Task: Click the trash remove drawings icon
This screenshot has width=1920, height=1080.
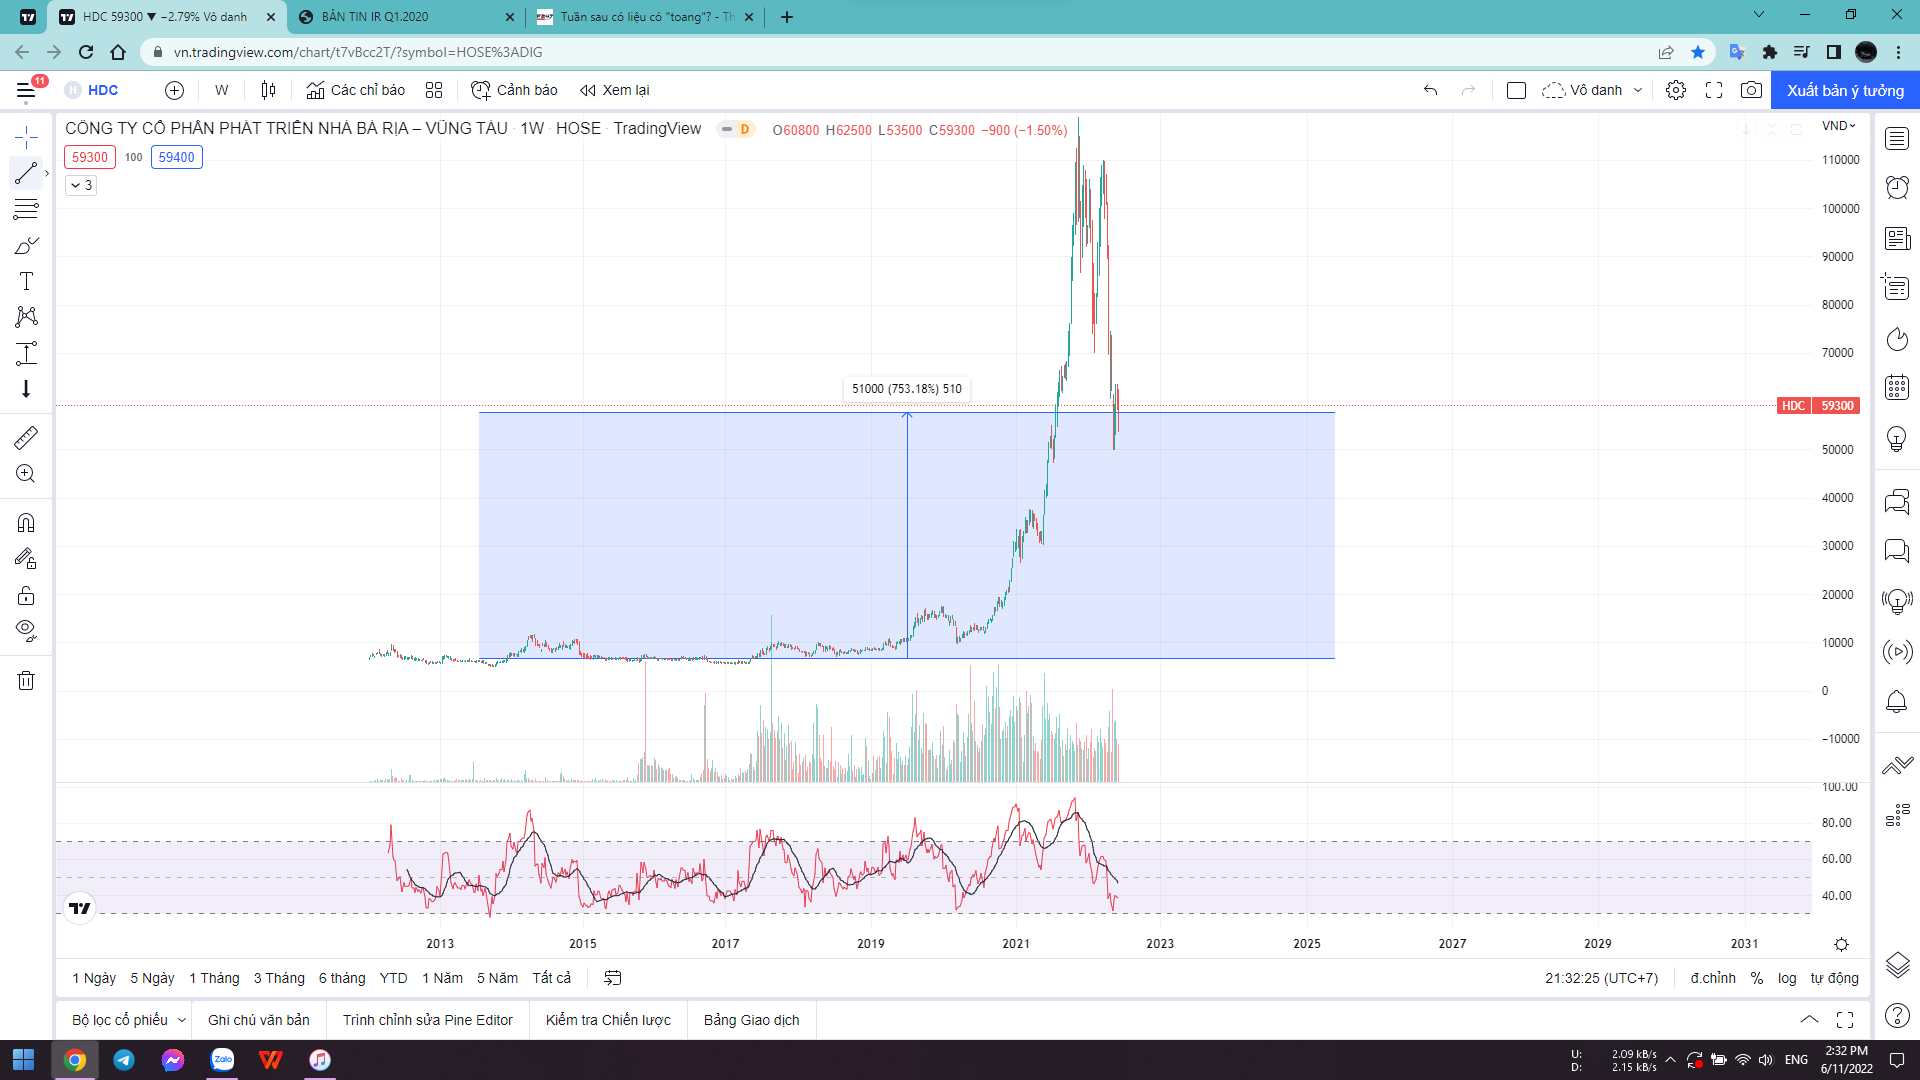Action: point(26,681)
